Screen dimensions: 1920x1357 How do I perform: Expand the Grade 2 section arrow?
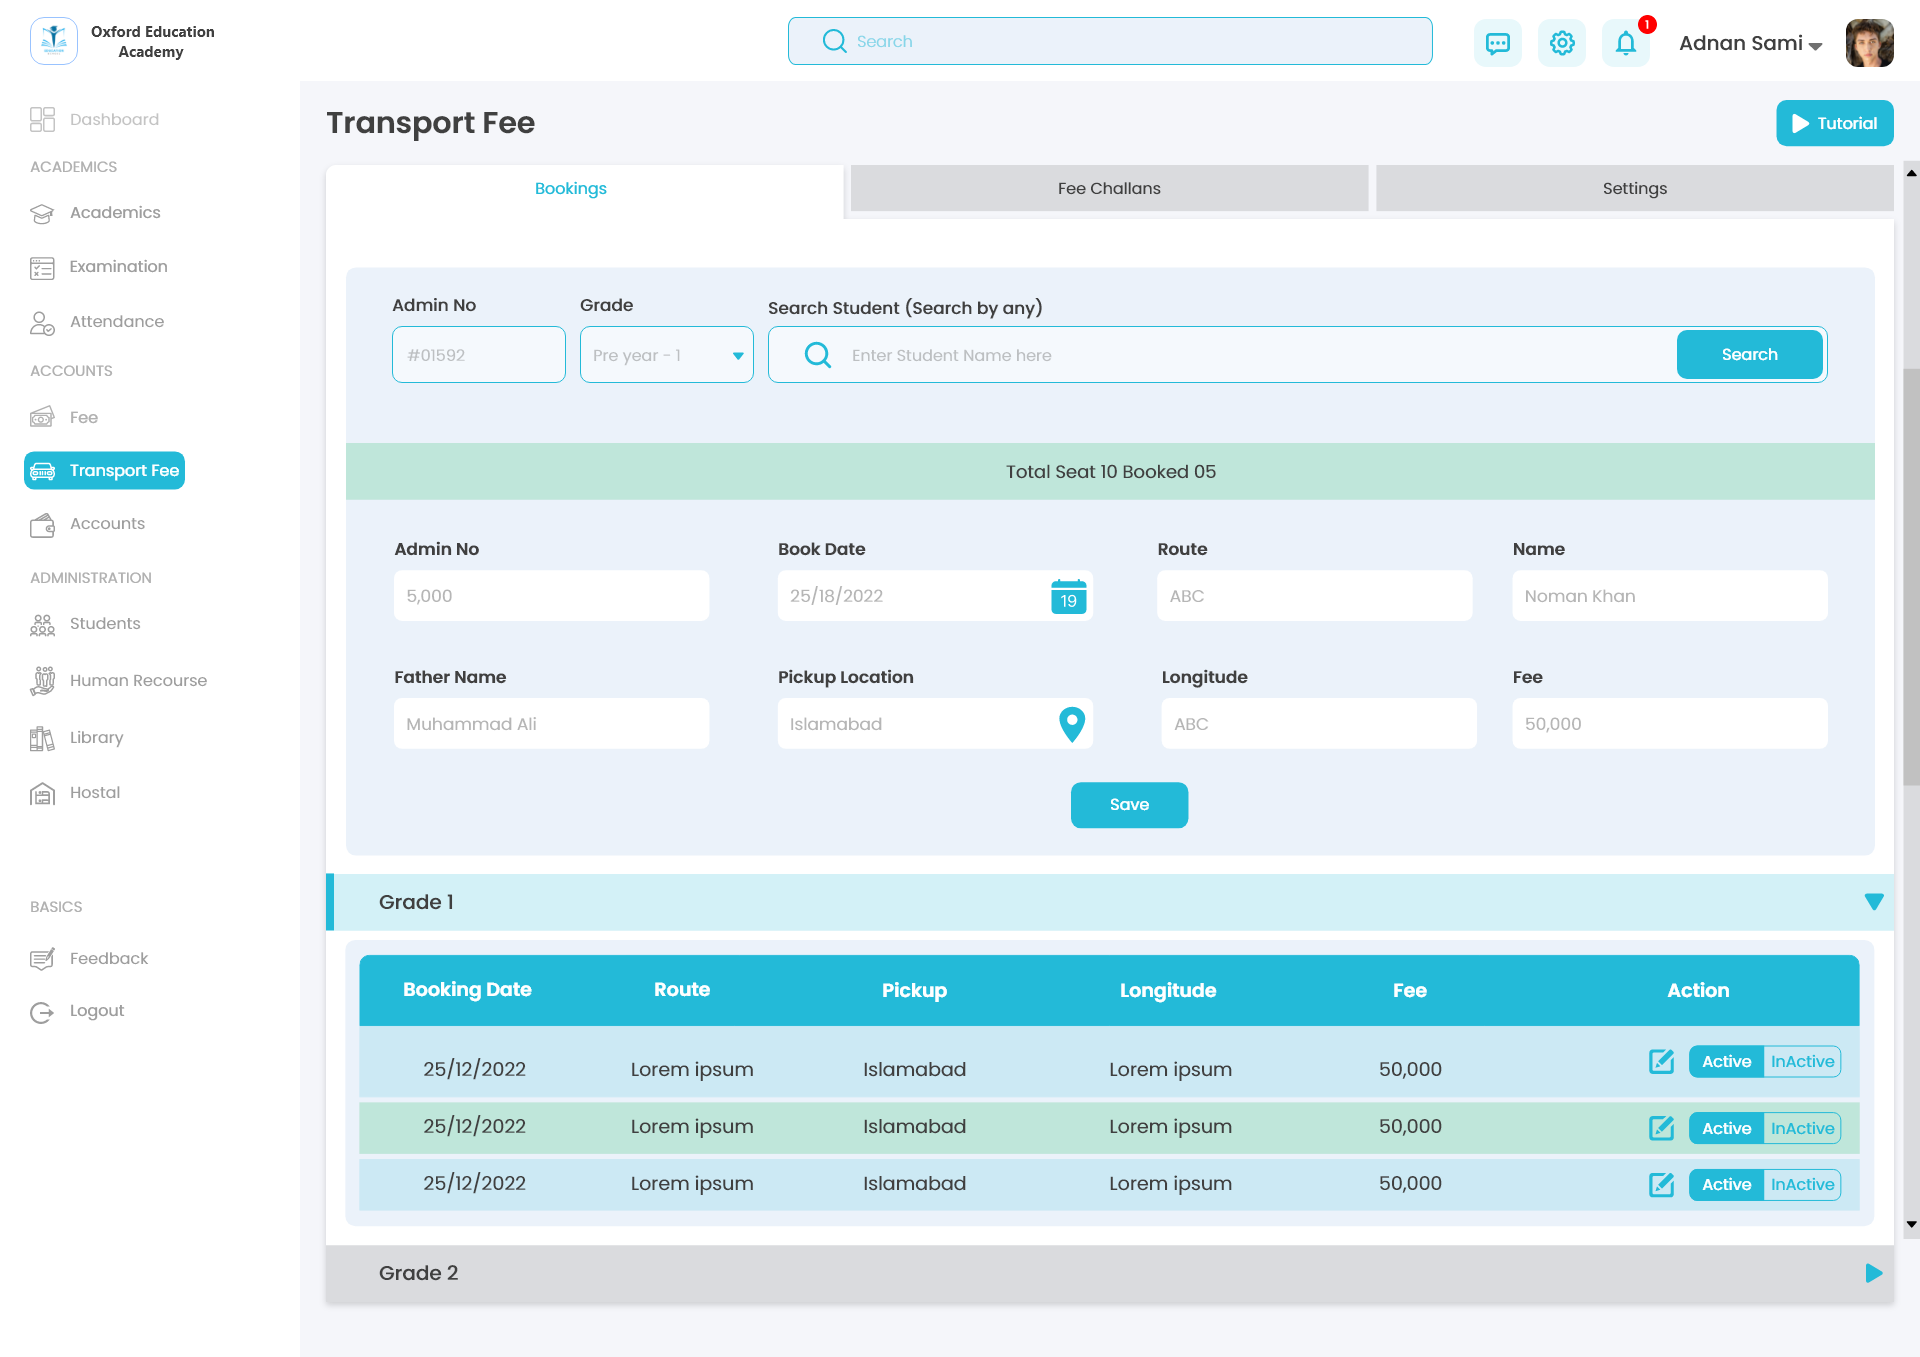point(1874,1273)
